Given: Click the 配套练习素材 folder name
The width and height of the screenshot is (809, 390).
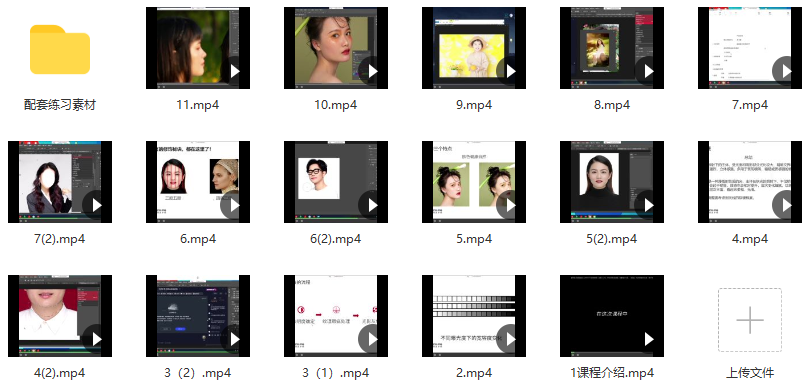Looking at the screenshot, I should click(60, 105).
